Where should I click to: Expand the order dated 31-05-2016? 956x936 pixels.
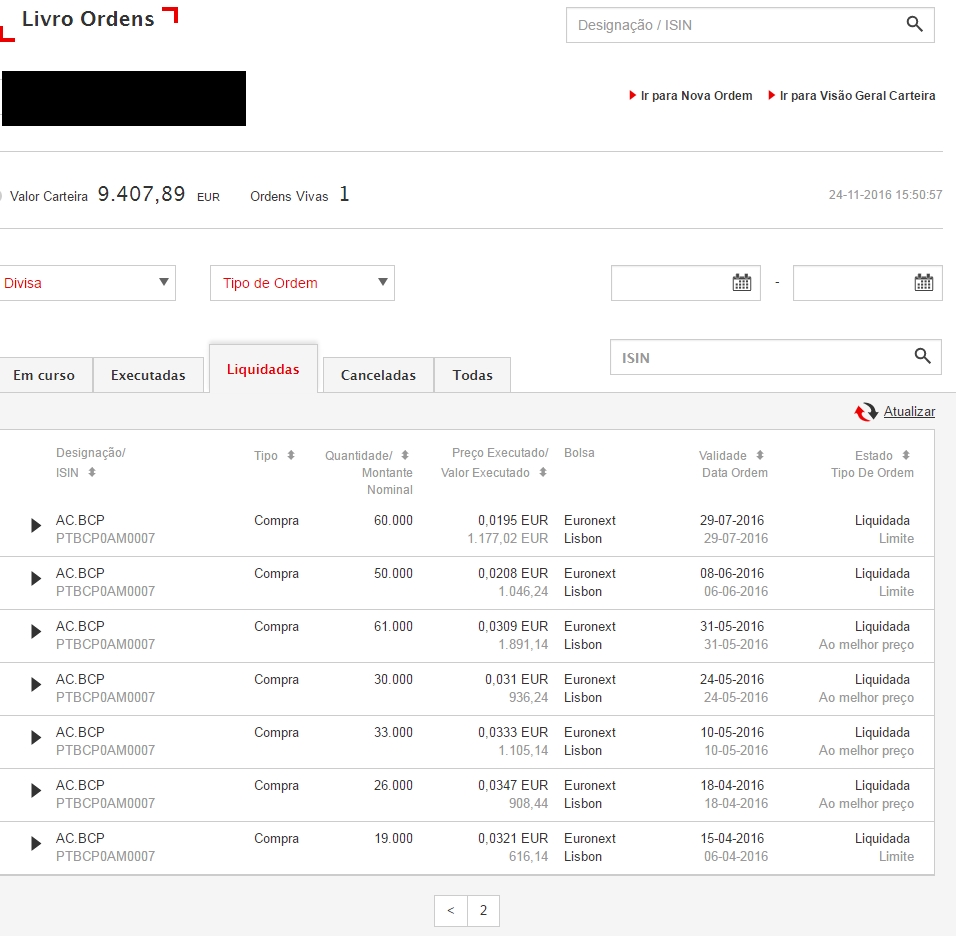(36, 632)
